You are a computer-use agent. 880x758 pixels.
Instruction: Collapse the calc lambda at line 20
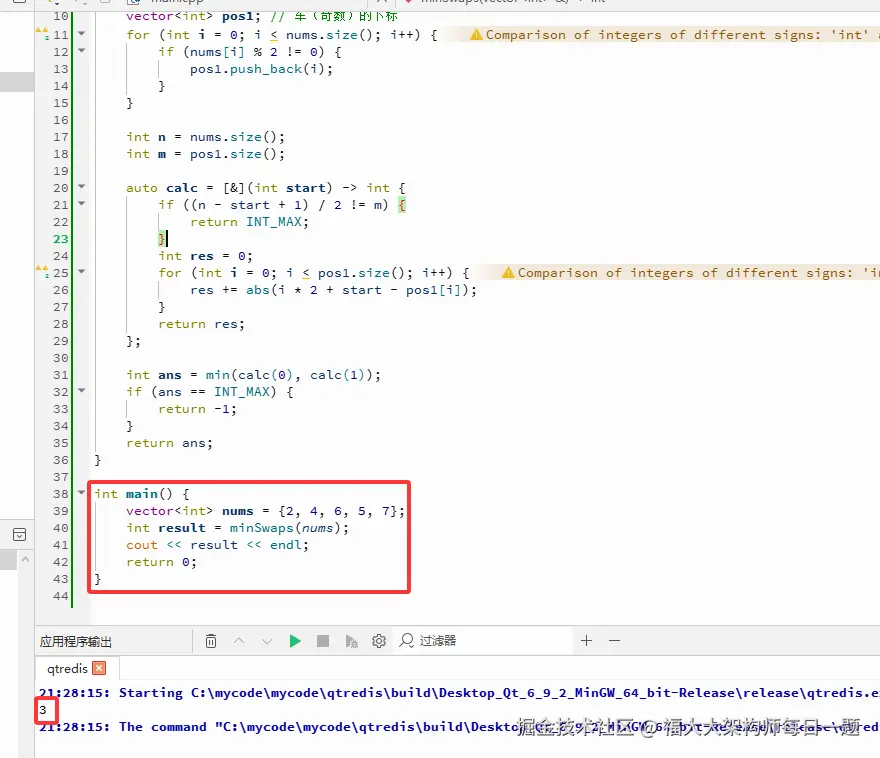pyautogui.click(x=81, y=186)
